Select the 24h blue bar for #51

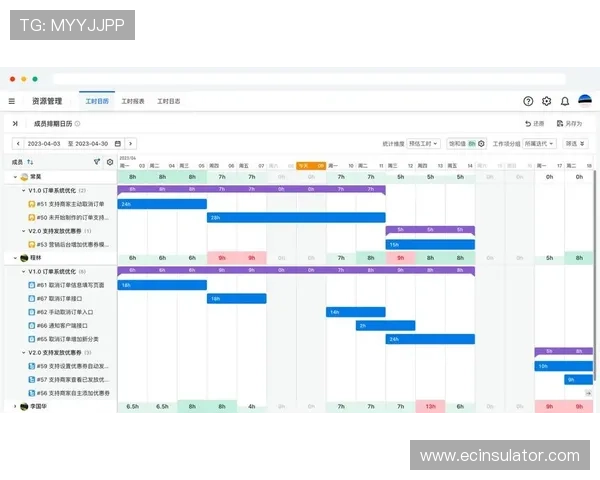coord(162,204)
